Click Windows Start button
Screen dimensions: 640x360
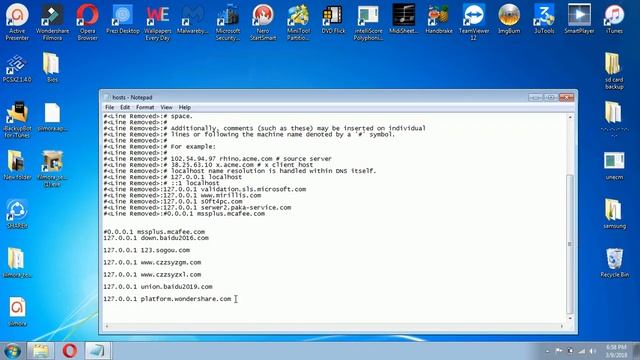click(12, 351)
